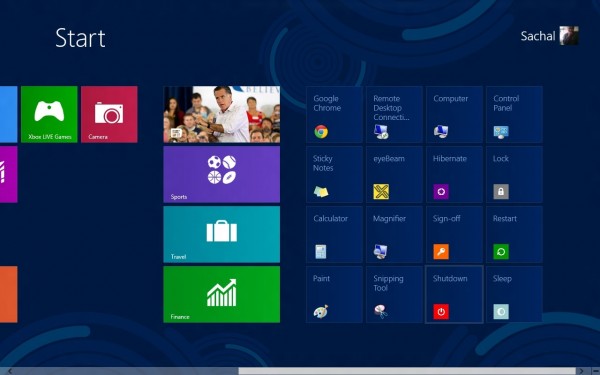Open the Google Chrome tile
This screenshot has width=600, height=375.
334,114
